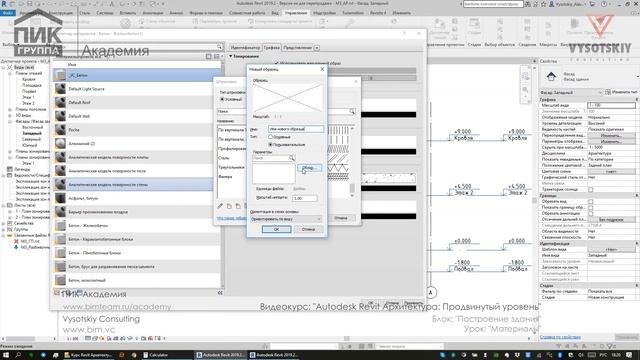Screen dimensions: 640x360
Task: Toggle the Обрезать вид checkbox
Action: click(591, 202)
